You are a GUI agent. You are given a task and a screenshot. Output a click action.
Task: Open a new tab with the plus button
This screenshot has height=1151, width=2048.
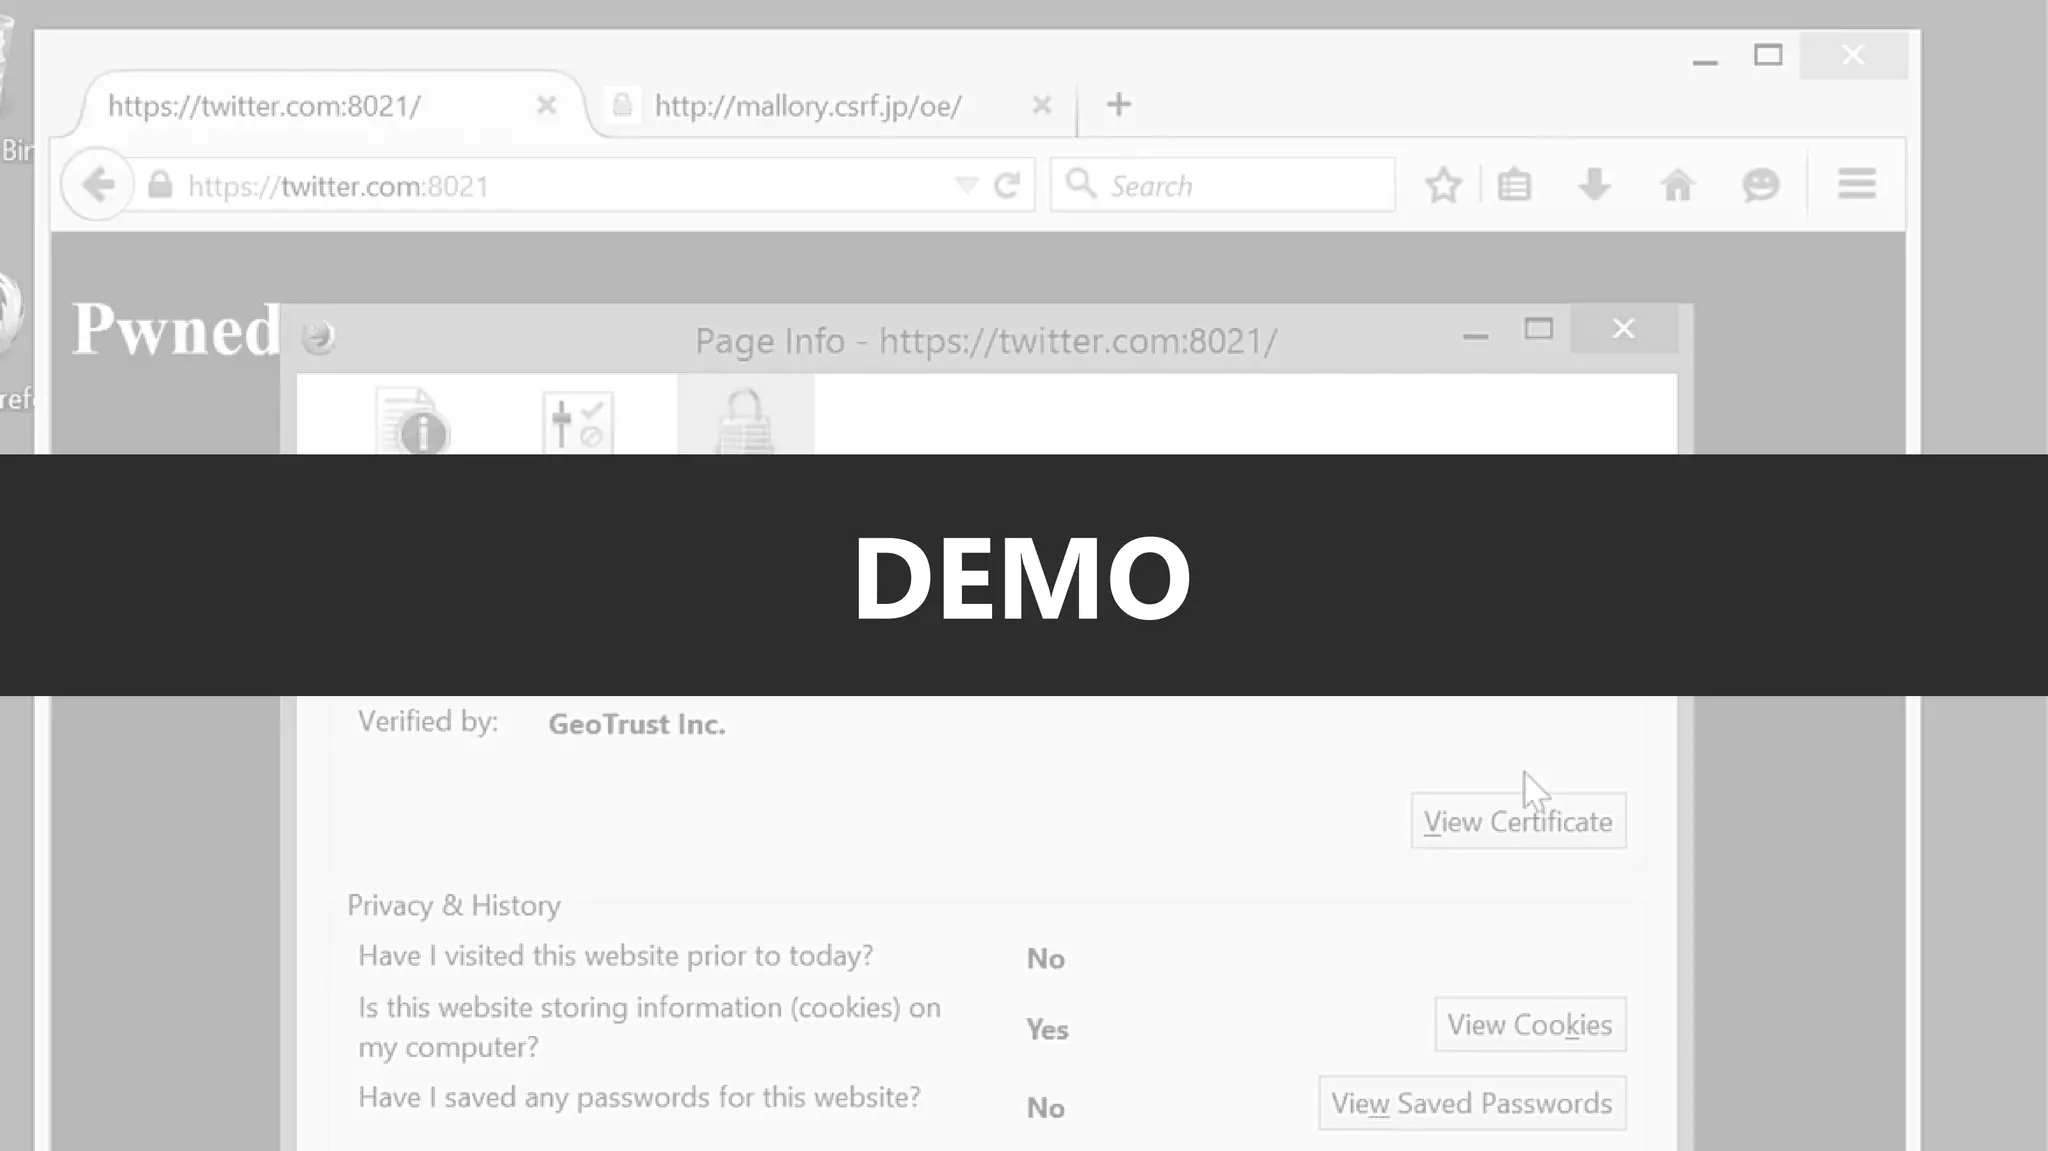[x=1119, y=104]
